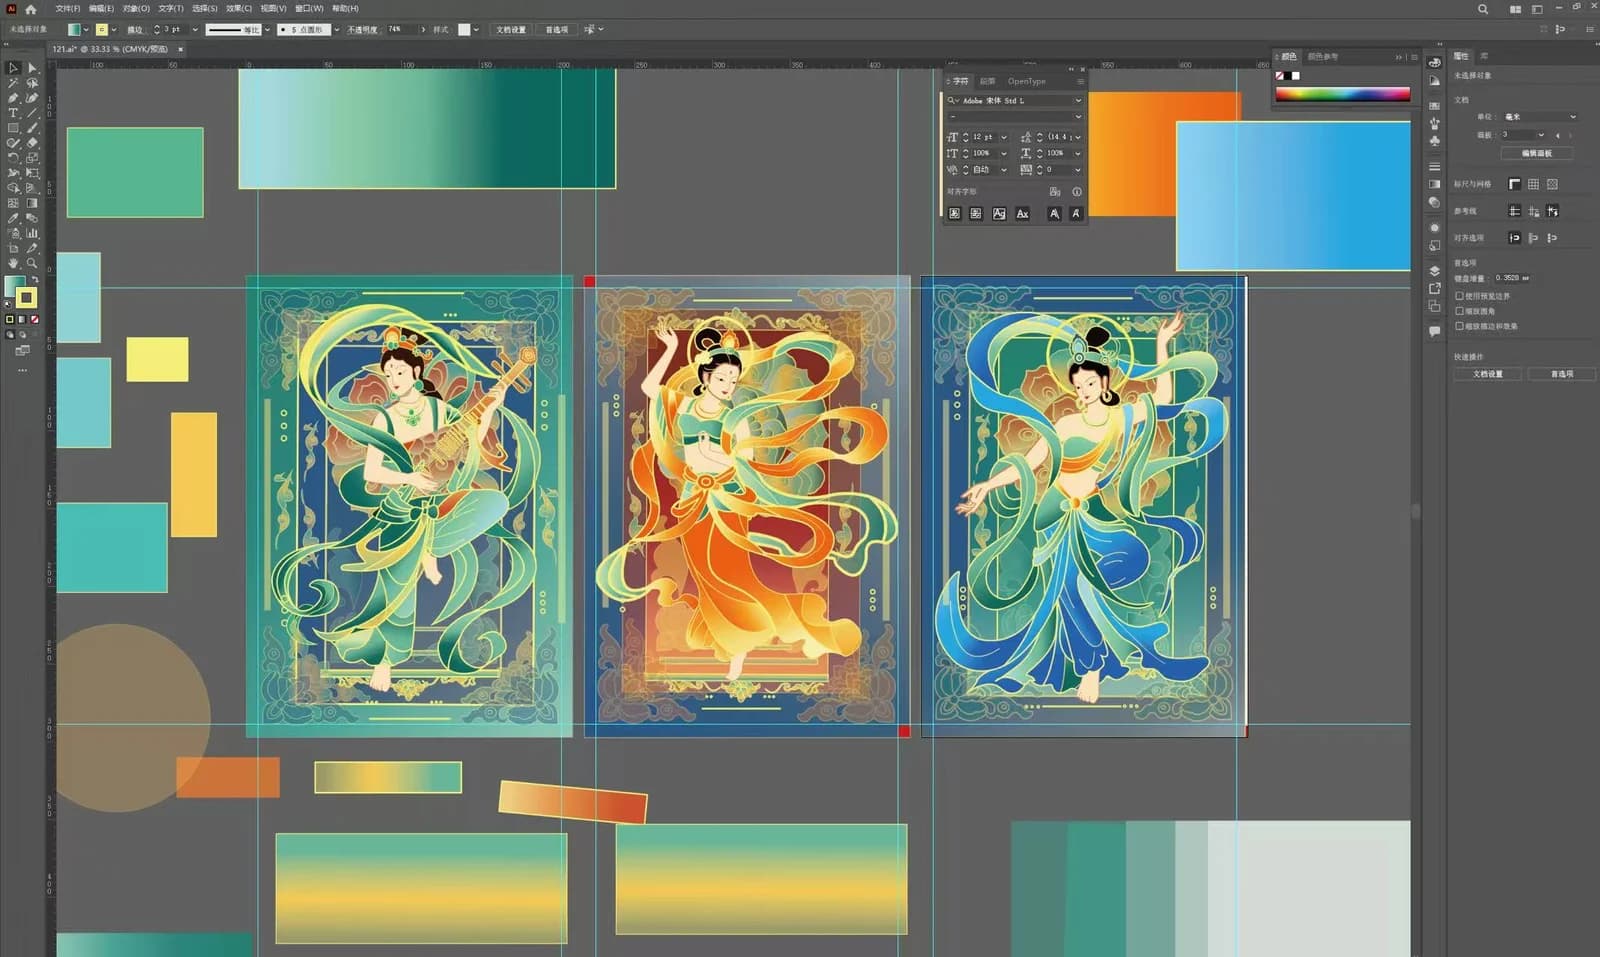
Task: Select the Selection (black arrow) tool
Action: [13, 68]
